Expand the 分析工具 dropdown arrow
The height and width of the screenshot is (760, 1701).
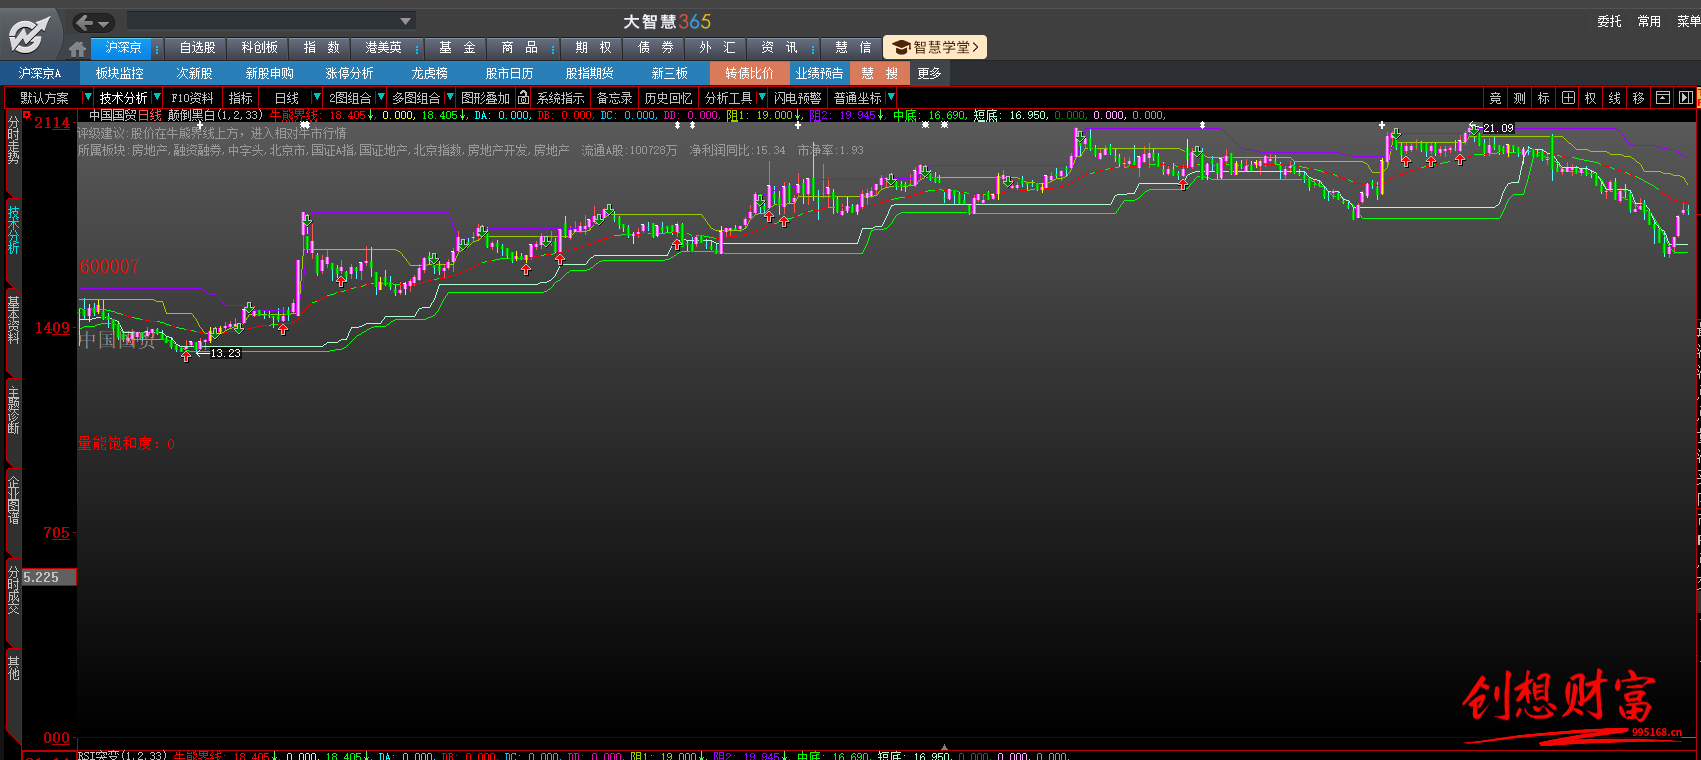[x=762, y=98]
